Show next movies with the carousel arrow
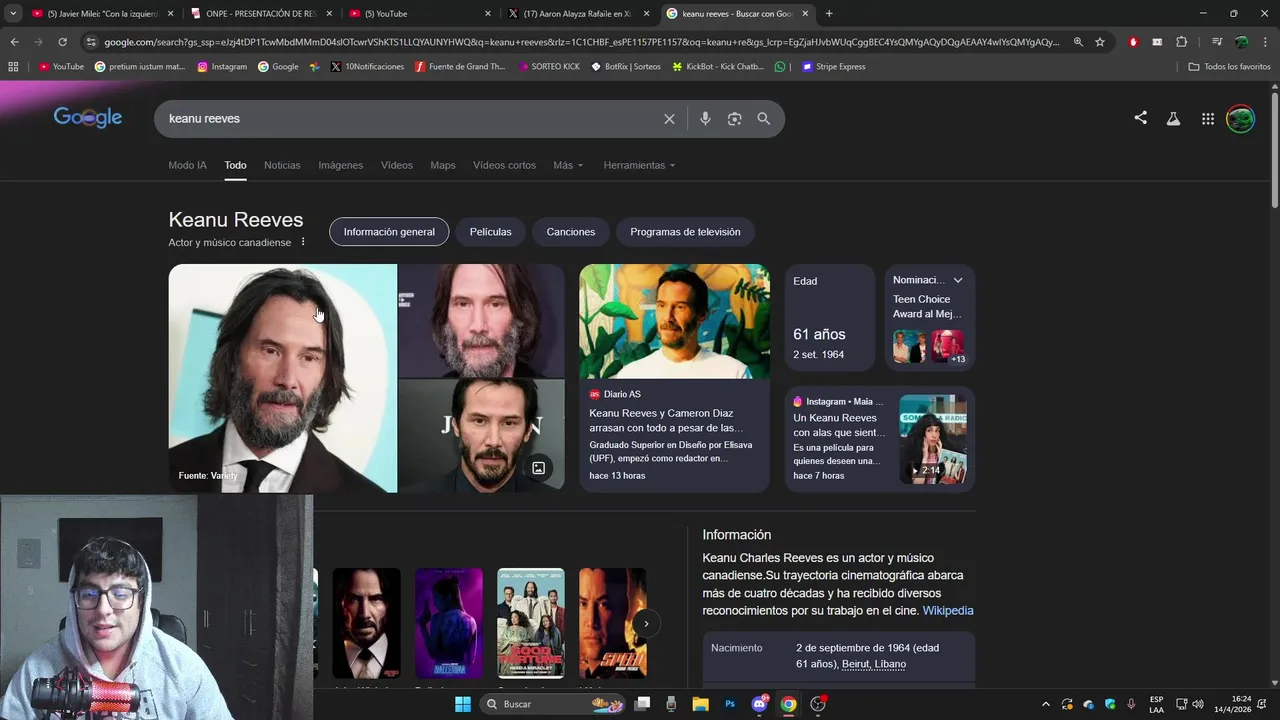The height and width of the screenshot is (720, 1280). [646, 624]
